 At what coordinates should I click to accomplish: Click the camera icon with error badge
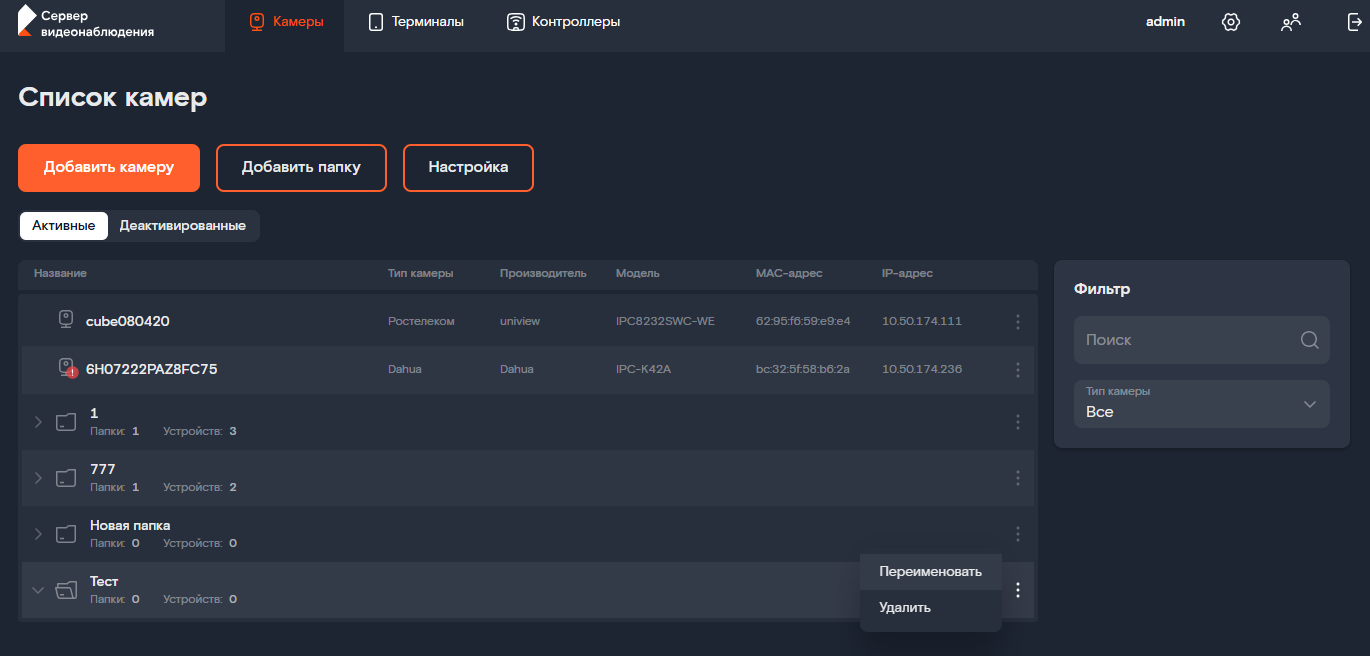(x=67, y=369)
